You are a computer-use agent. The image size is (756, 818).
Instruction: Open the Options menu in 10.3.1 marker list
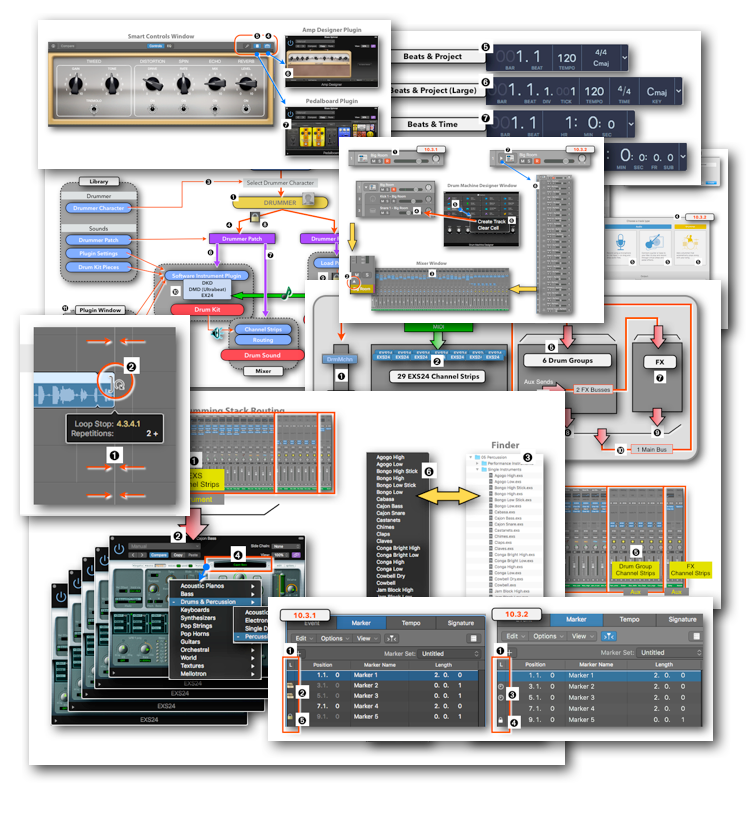[x=334, y=638]
